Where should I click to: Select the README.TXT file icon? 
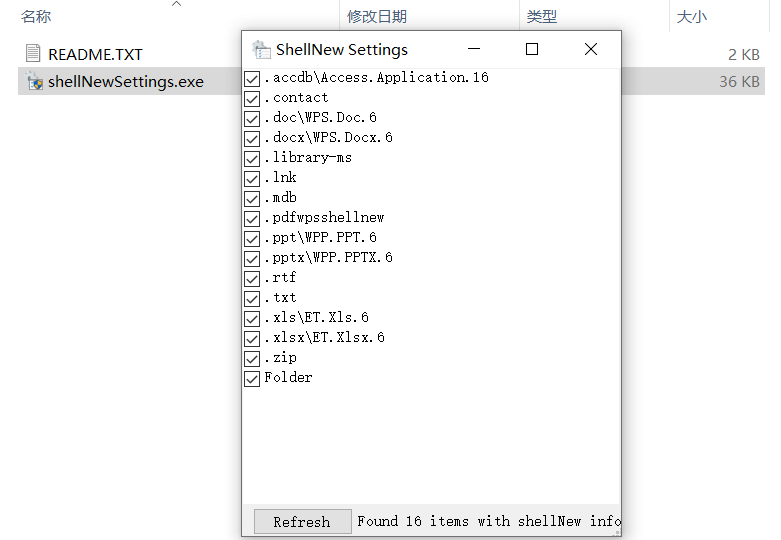pyautogui.click(x=33, y=53)
